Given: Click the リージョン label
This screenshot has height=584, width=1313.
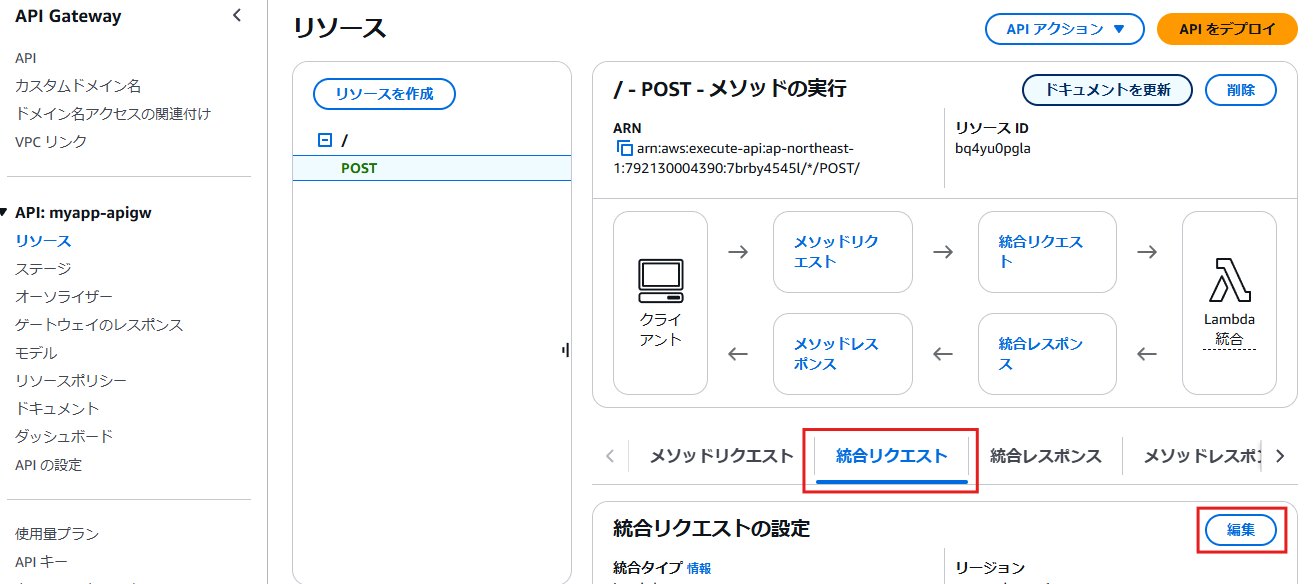Looking at the screenshot, I should [990, 568].
